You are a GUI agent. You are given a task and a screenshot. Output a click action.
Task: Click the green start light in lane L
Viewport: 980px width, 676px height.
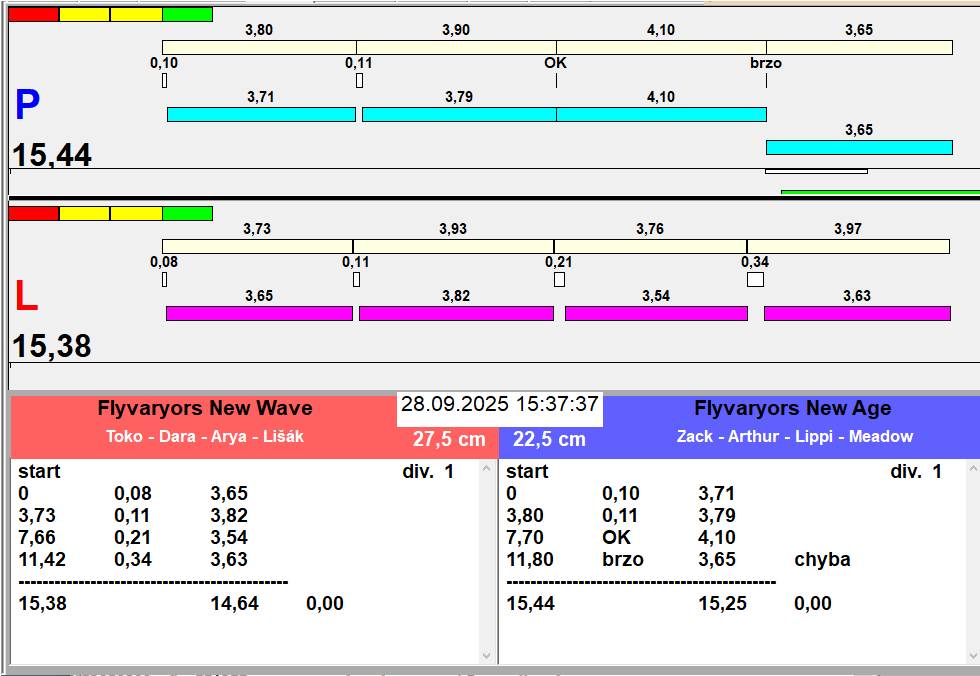(187, 213)
